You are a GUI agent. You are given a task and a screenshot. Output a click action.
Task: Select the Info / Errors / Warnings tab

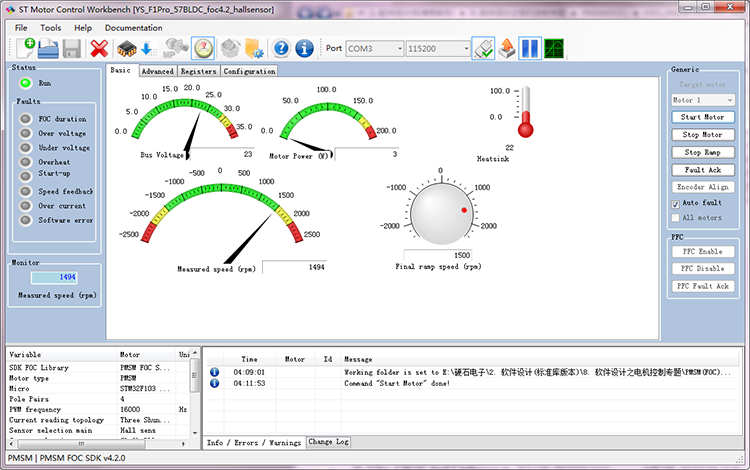click(254, 443)
